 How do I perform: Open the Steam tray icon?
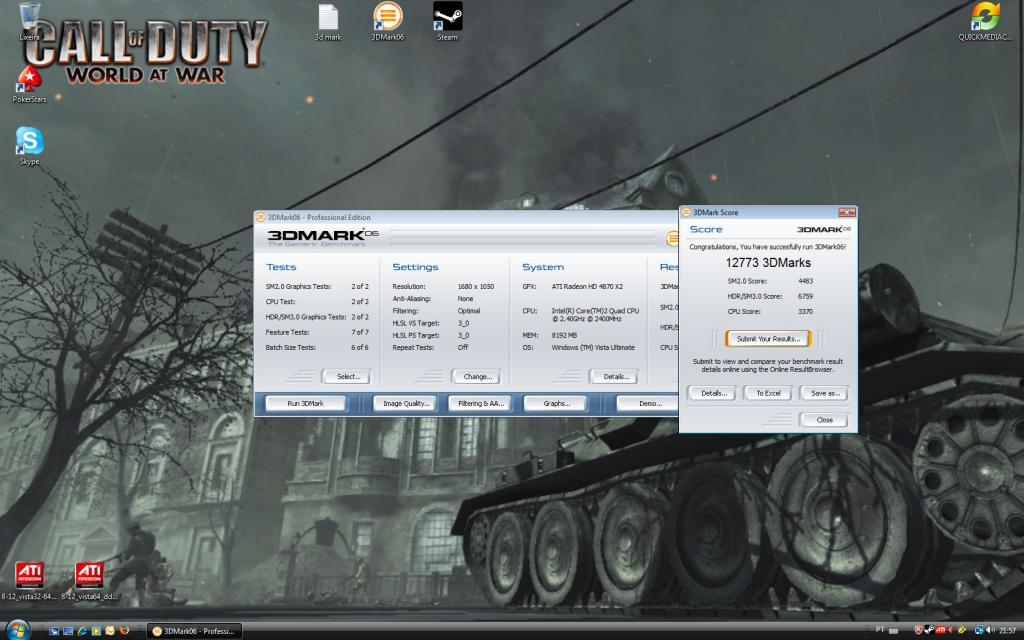(929, 630)
